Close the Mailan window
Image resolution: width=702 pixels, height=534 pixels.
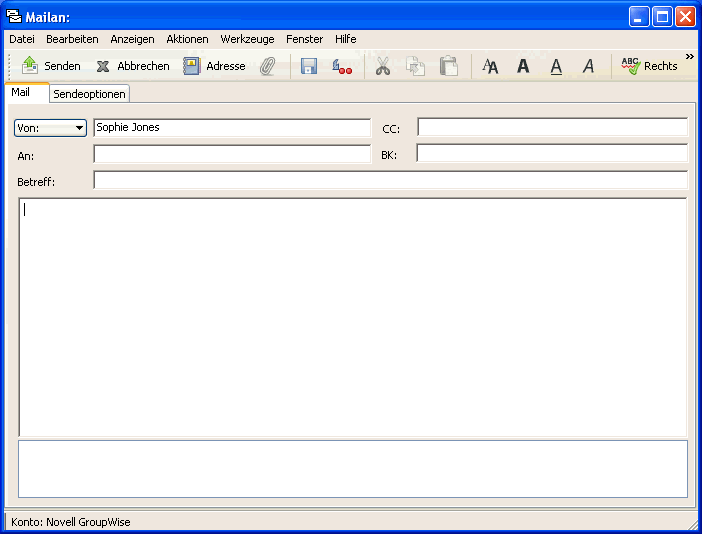click(685, 17)
